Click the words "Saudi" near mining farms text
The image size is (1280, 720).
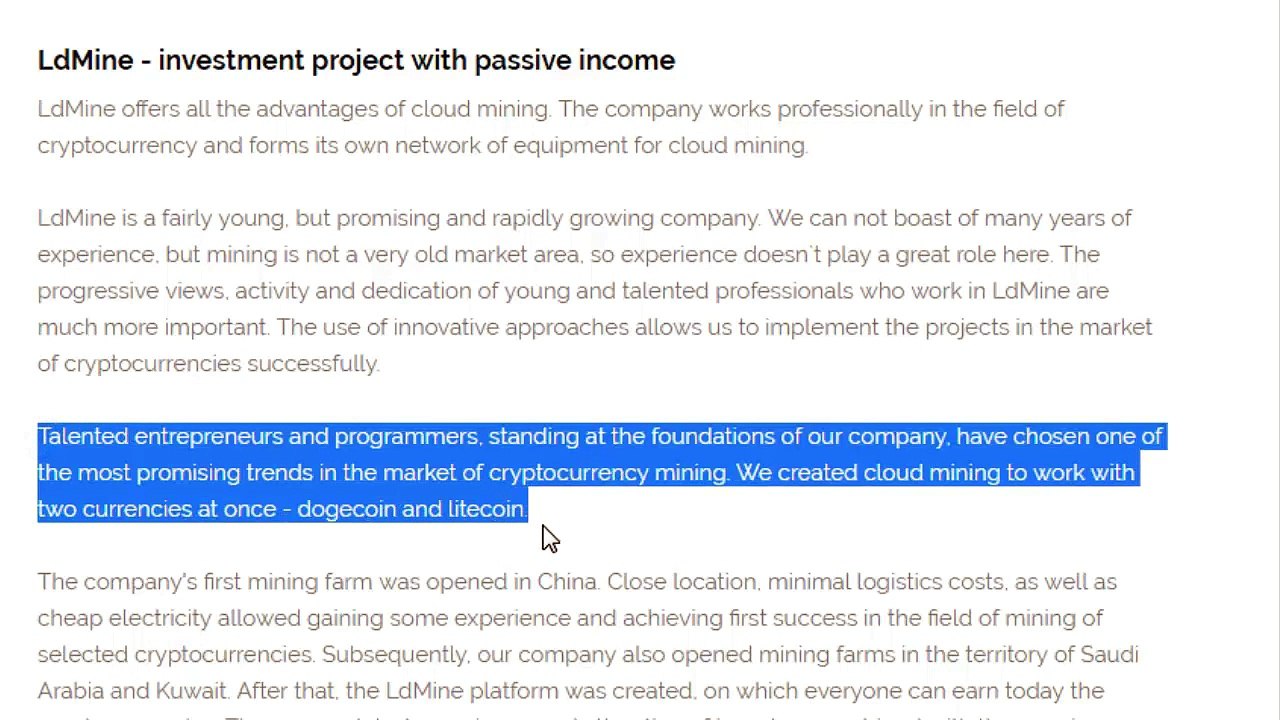click(x=1109, y=655)
